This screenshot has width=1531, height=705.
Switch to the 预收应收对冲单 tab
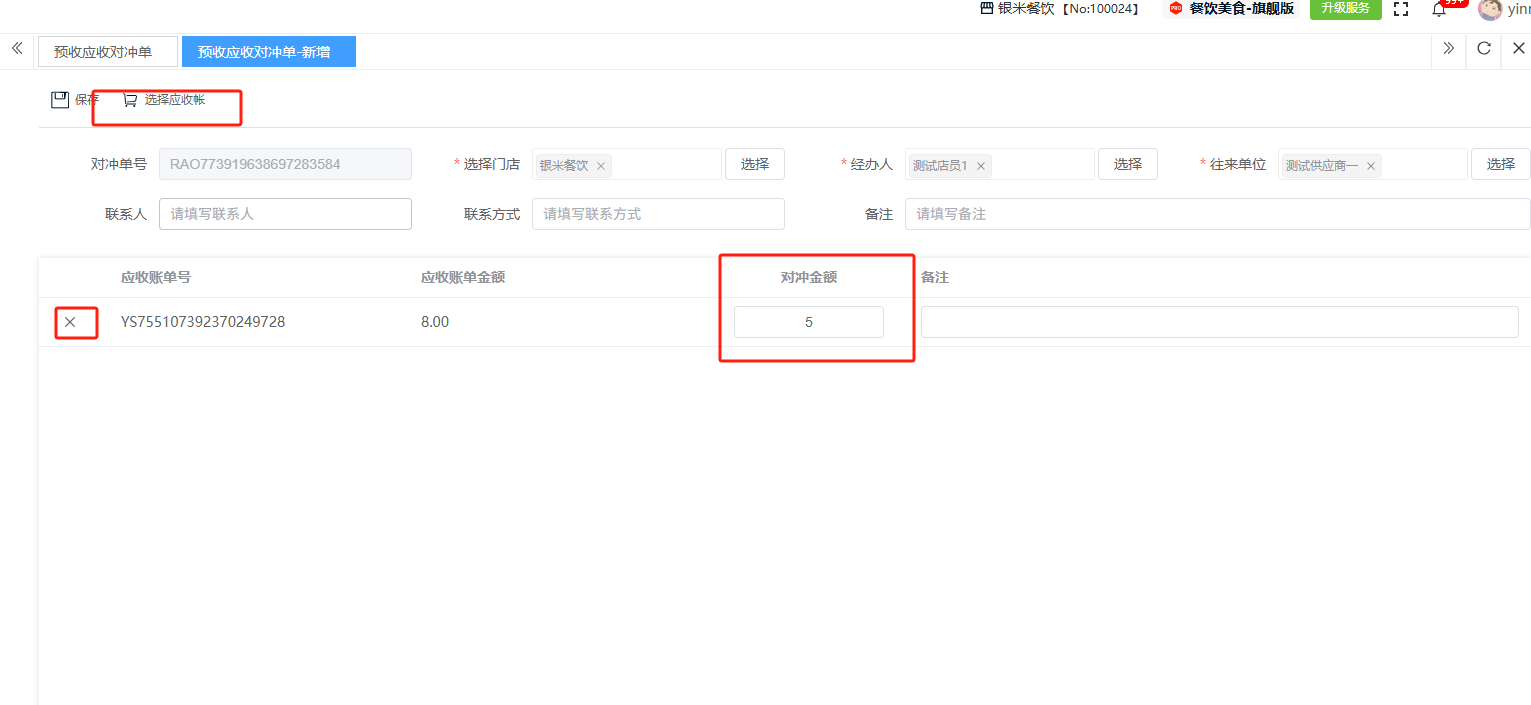(x=108, y=52)
